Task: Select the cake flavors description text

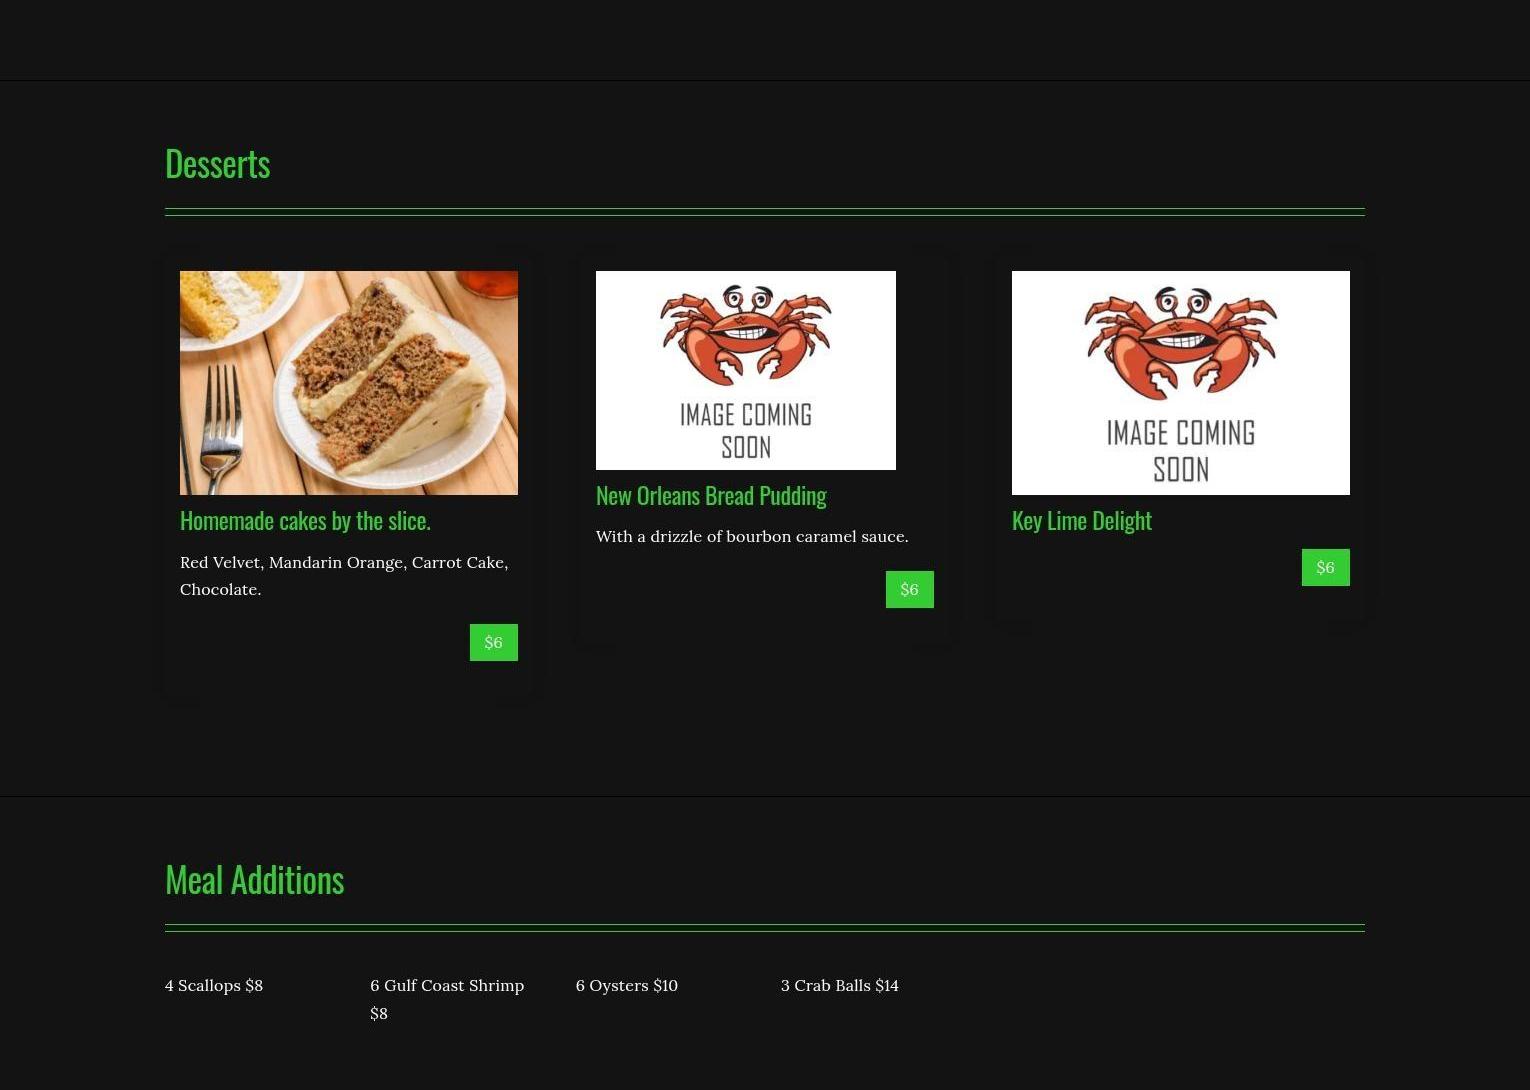Action: click(344, 576)
